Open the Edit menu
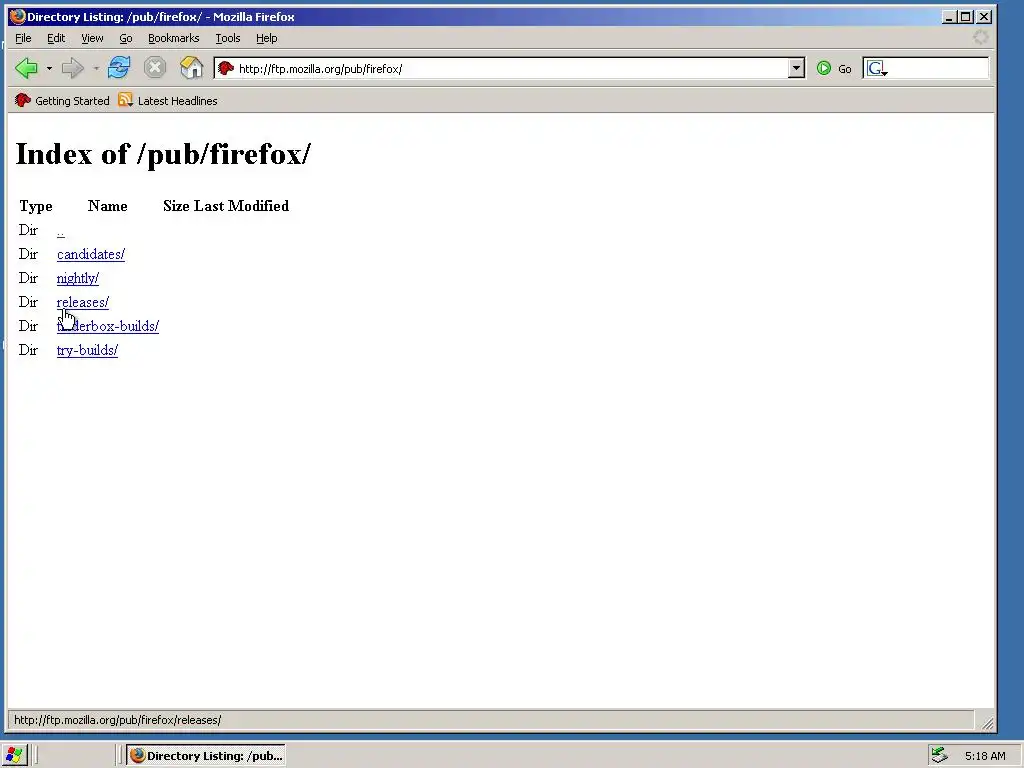The width and height of the screenshot is (1024, 768). coord(56,38)
